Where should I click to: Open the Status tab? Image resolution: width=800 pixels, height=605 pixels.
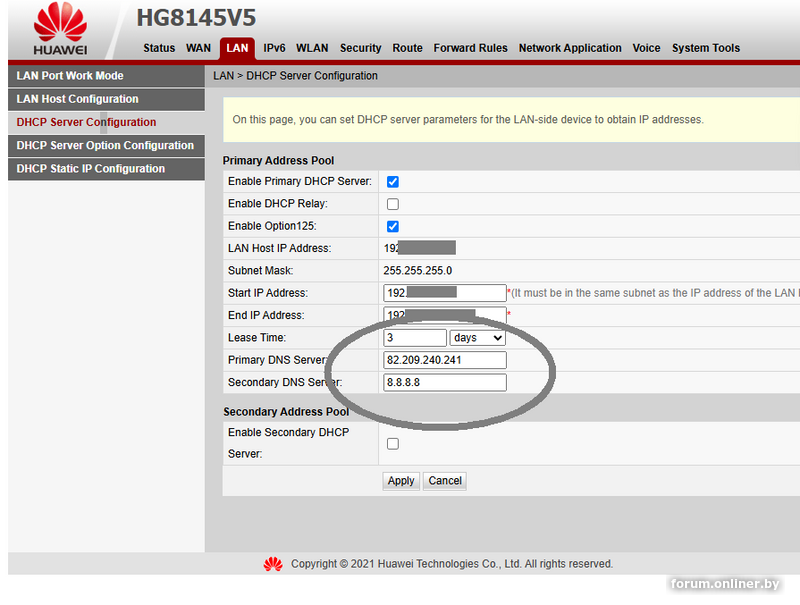click(x=159, y=48)
